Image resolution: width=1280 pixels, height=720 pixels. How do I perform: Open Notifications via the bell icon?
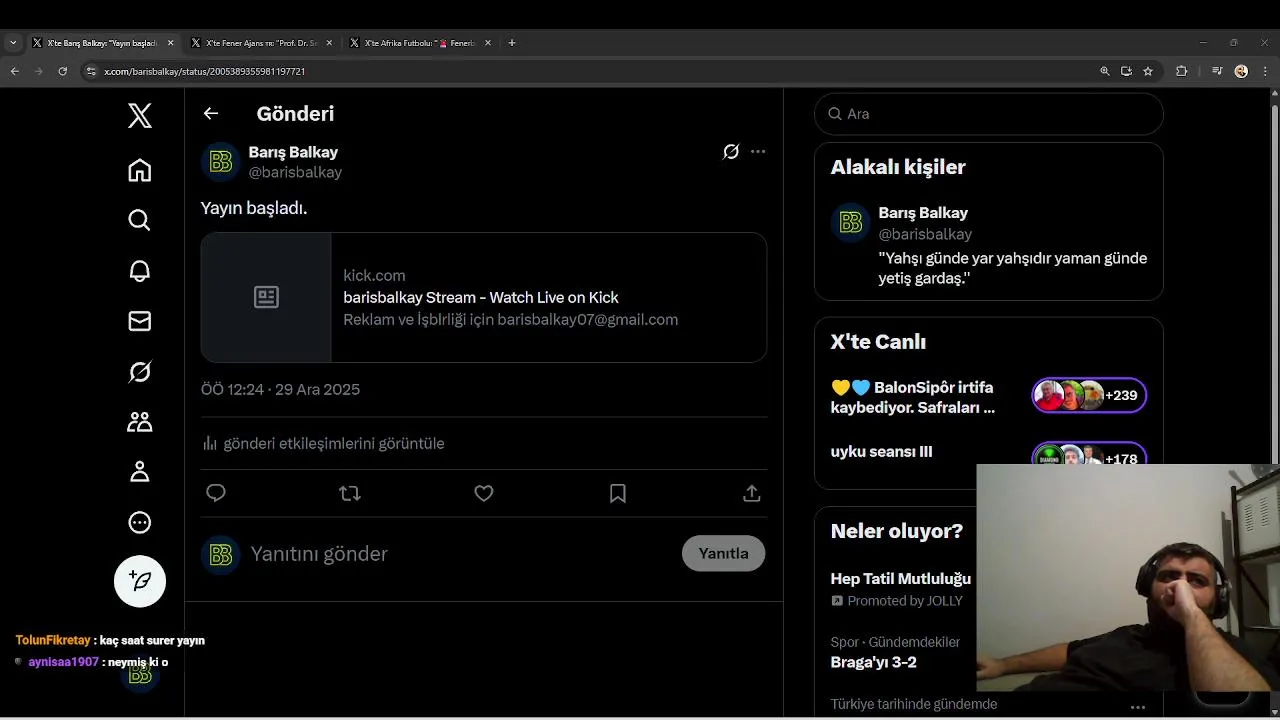click(140, 271)
